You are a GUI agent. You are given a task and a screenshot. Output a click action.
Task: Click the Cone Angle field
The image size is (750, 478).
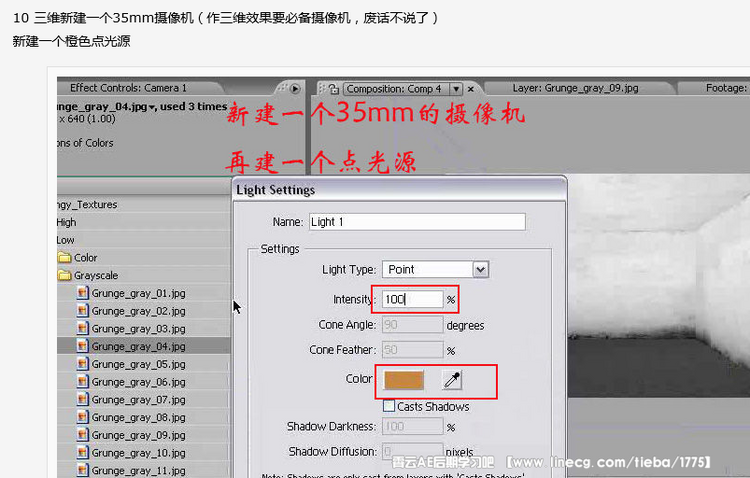point(412,325)
